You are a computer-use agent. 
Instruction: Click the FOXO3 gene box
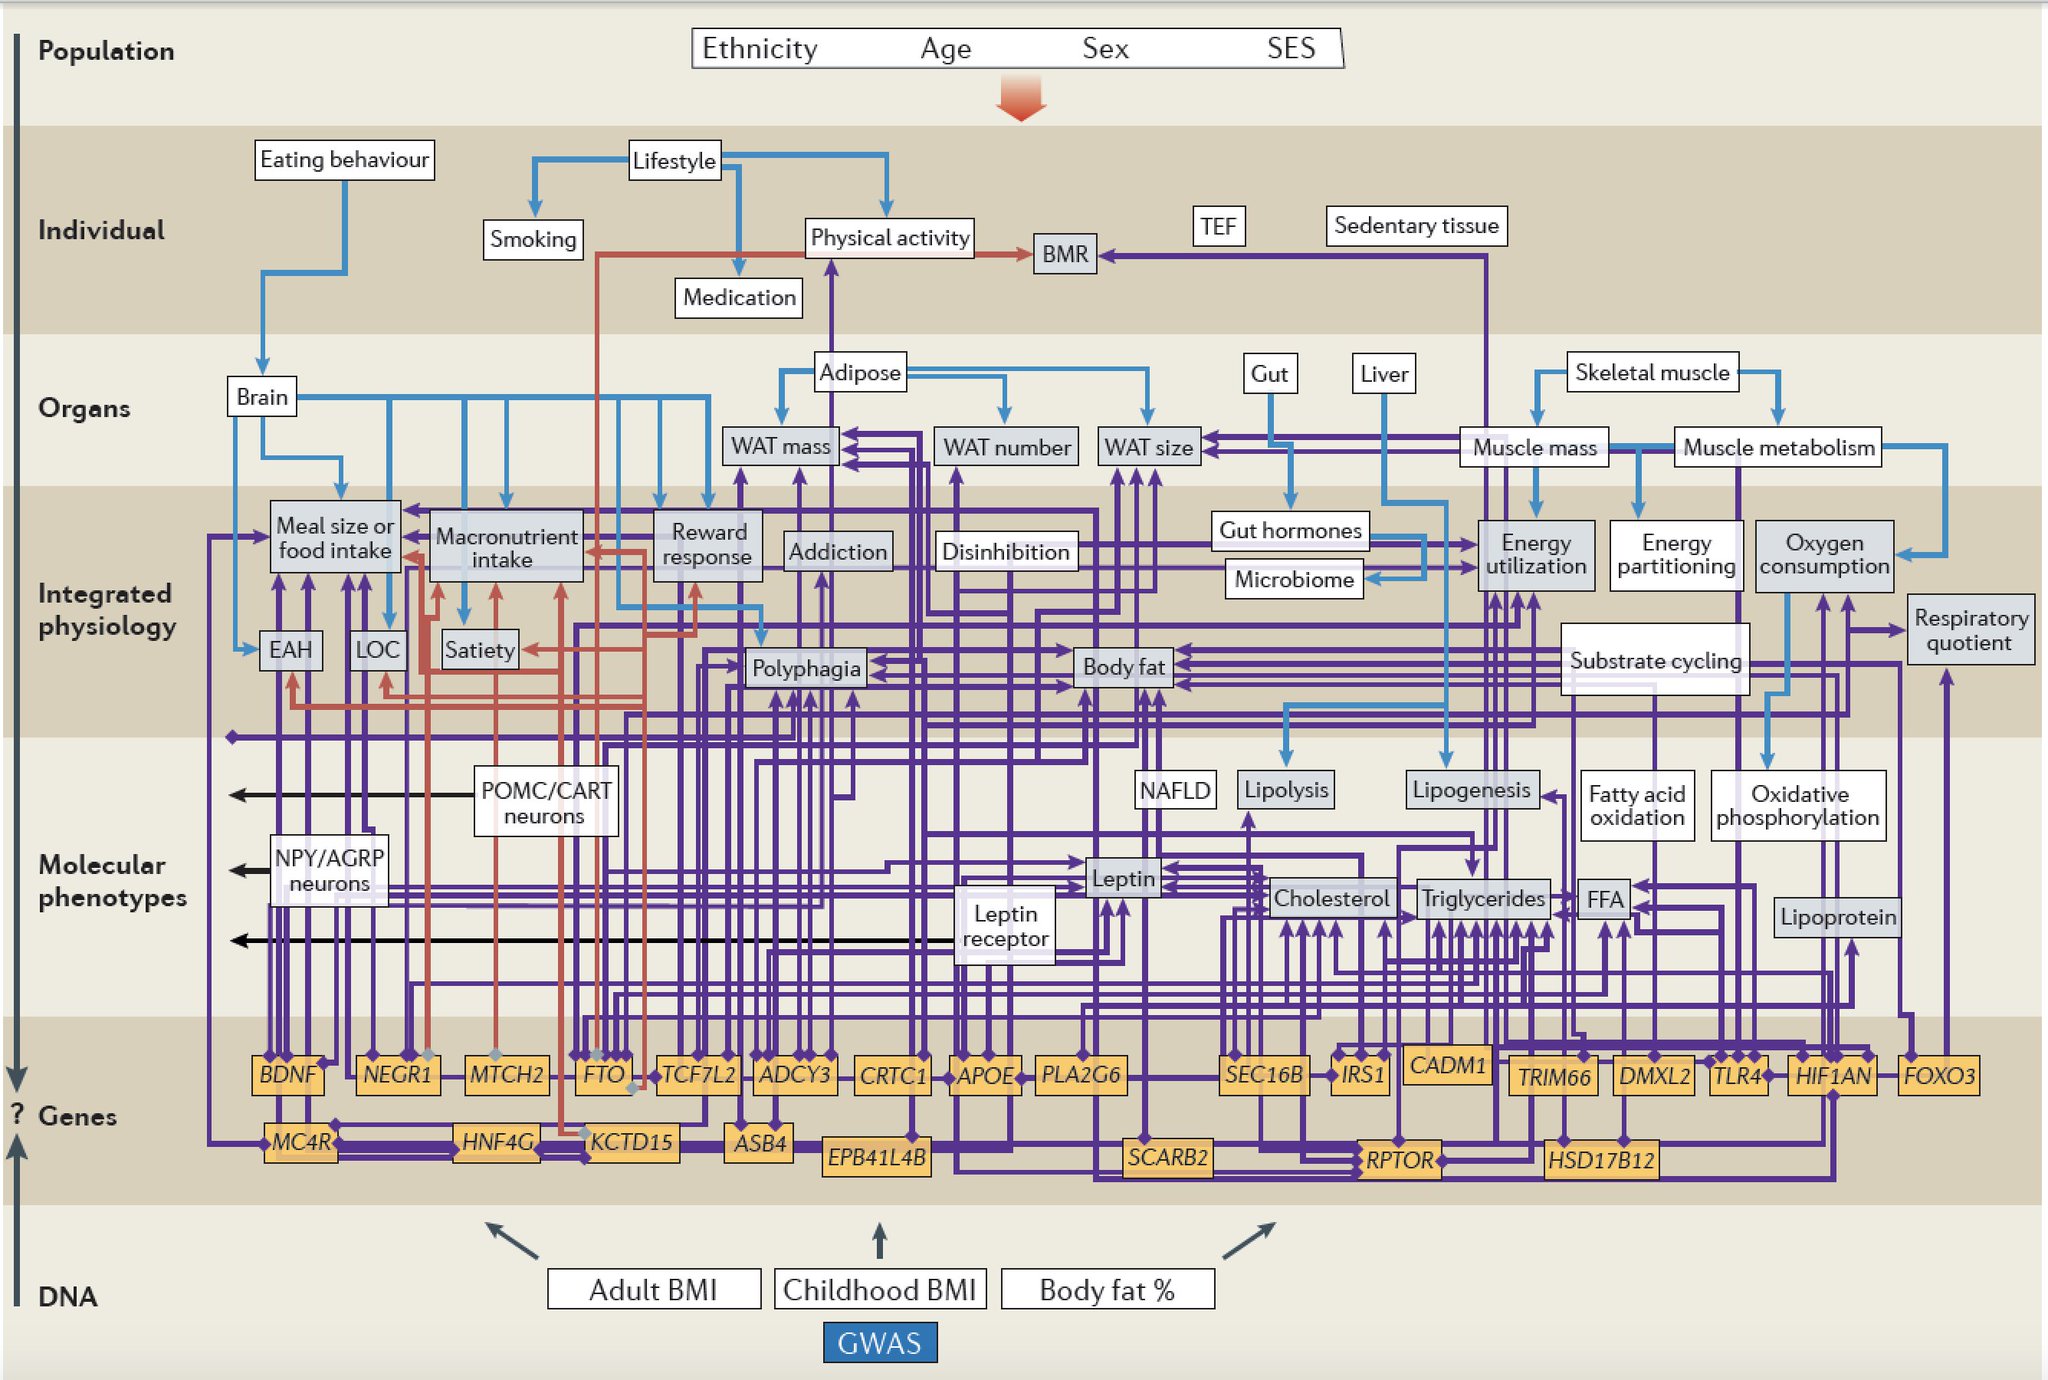(1938, 1076)
